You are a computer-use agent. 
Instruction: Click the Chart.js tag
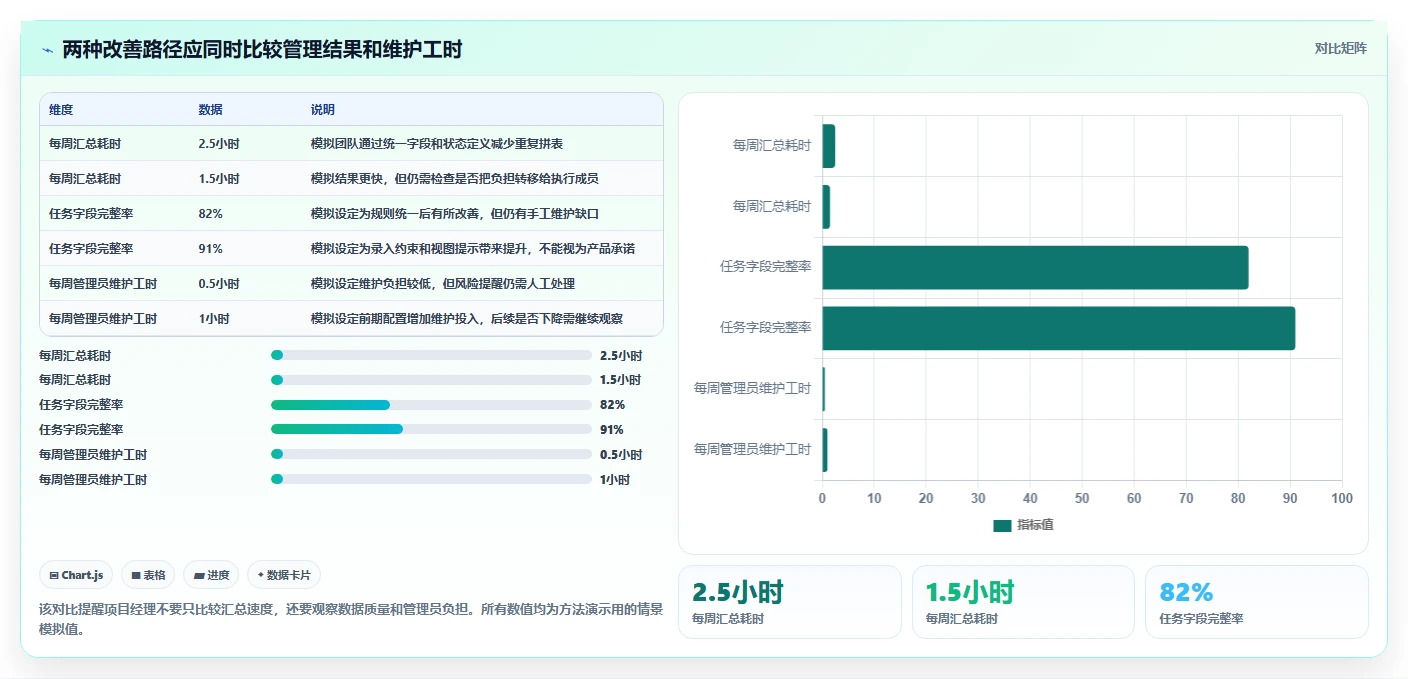pos(77,575)
